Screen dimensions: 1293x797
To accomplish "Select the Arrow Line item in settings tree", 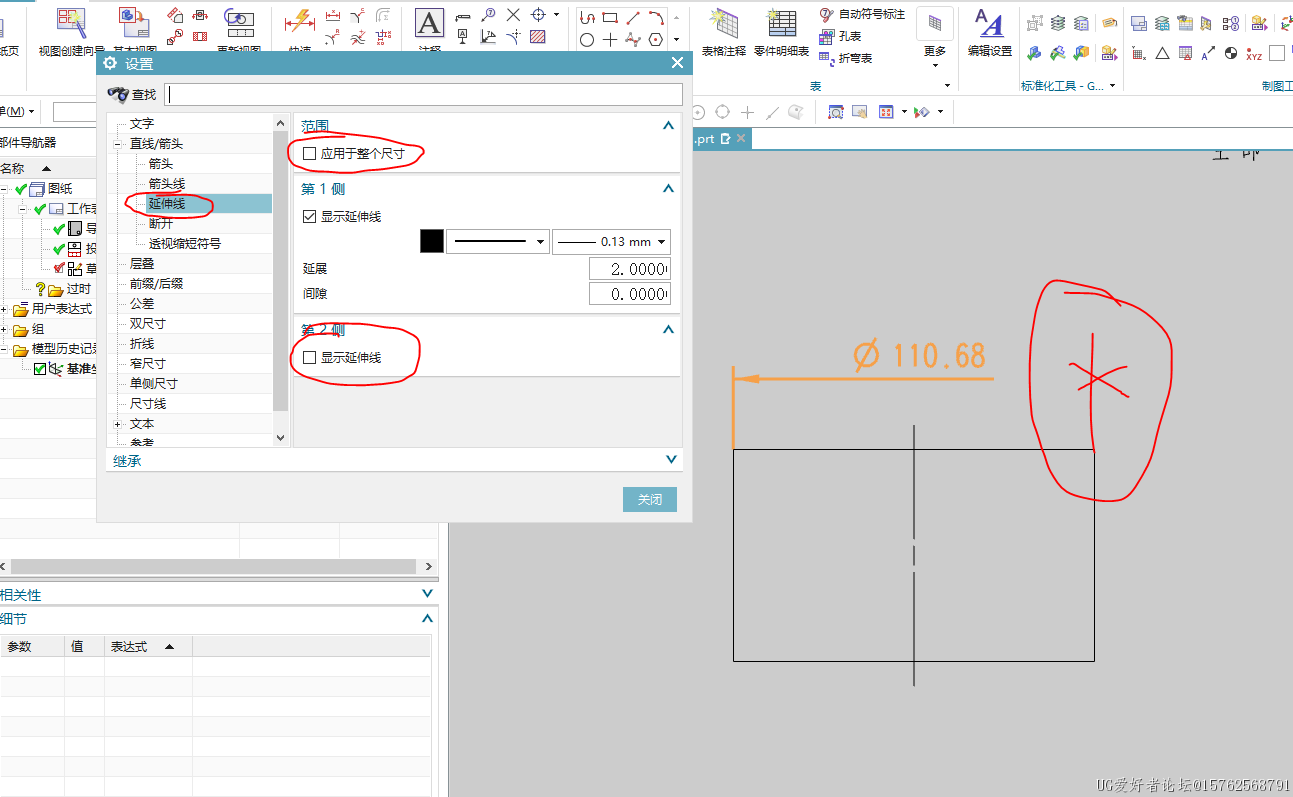I will click(166, 184).
